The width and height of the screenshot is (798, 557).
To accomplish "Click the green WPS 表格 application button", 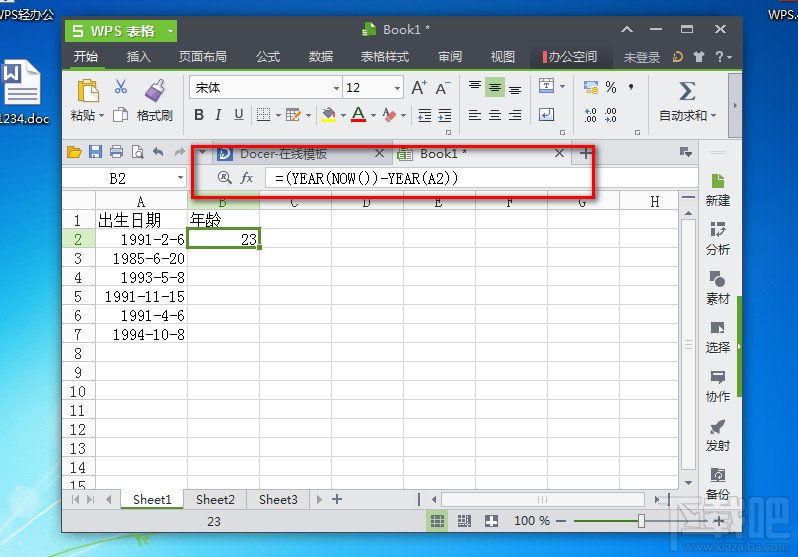I will tap(121, 31).
